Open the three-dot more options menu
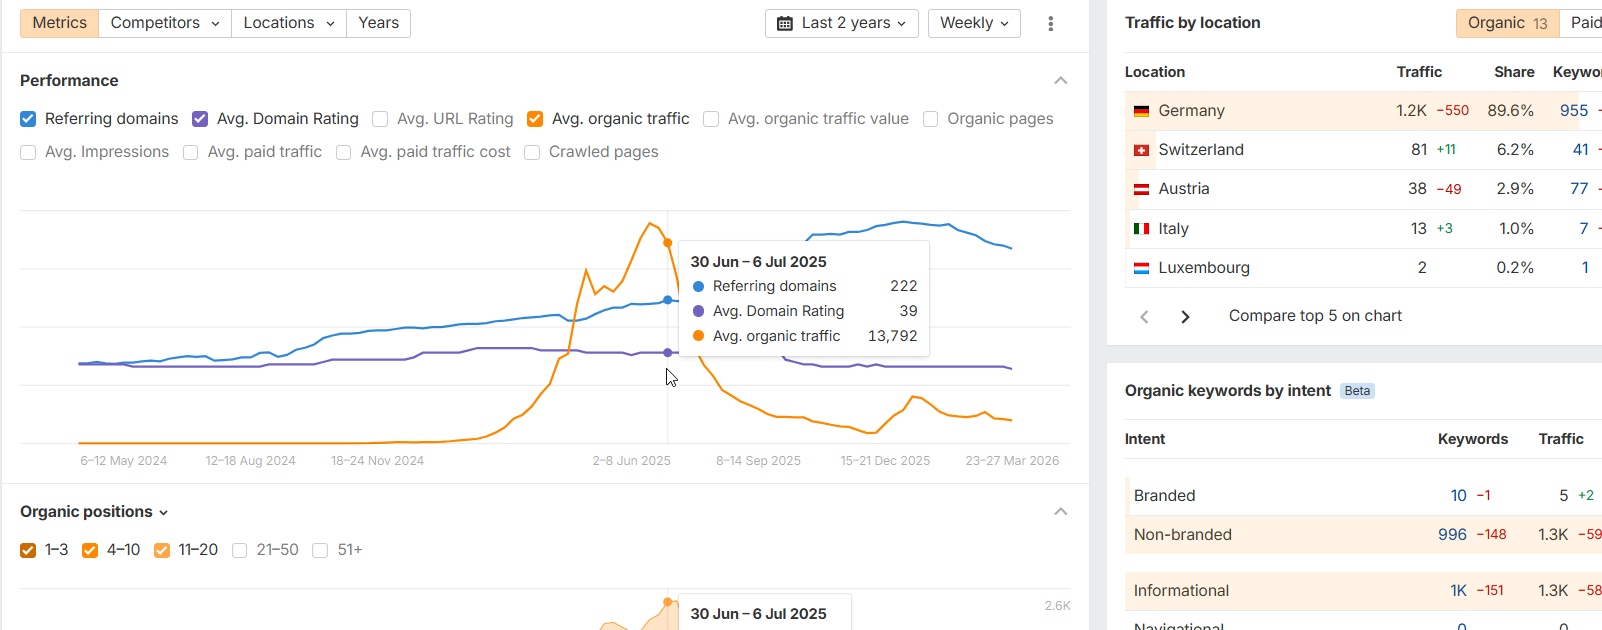Image resolution: width=1602 pixels, height=630 pixels. (x=1050, y=23)
